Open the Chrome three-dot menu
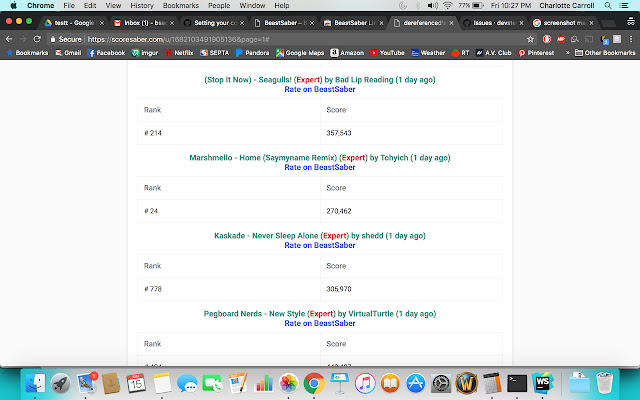Image resolution: width=640 pixels, height=400 pixels. pos(631,39)
